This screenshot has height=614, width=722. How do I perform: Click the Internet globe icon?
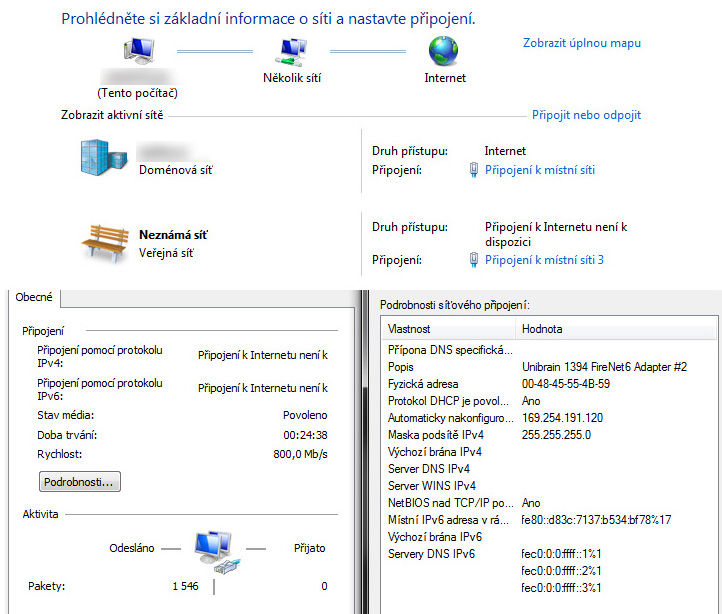pyautogui.click(x=443, y=51)
